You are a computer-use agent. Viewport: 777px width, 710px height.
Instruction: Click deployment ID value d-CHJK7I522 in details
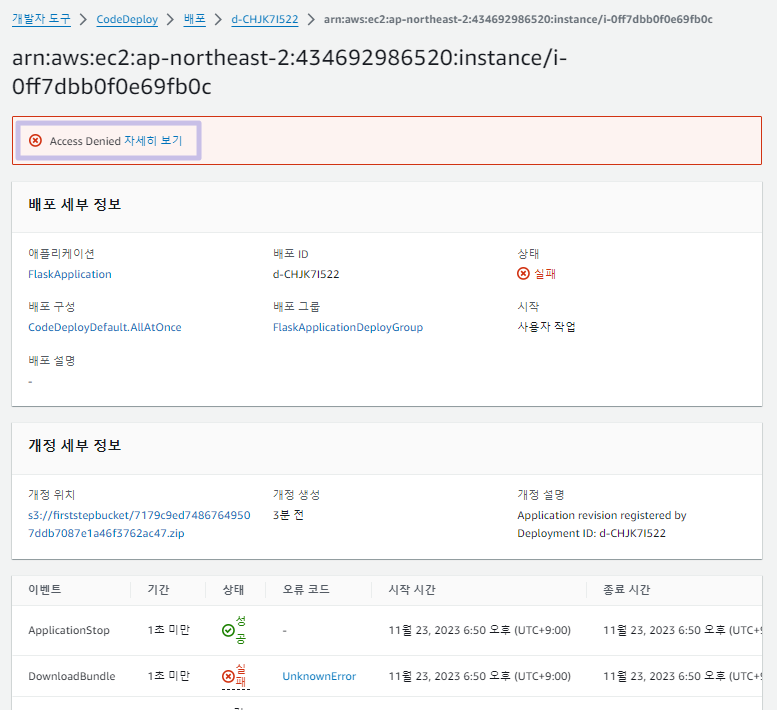pos(306,274)
